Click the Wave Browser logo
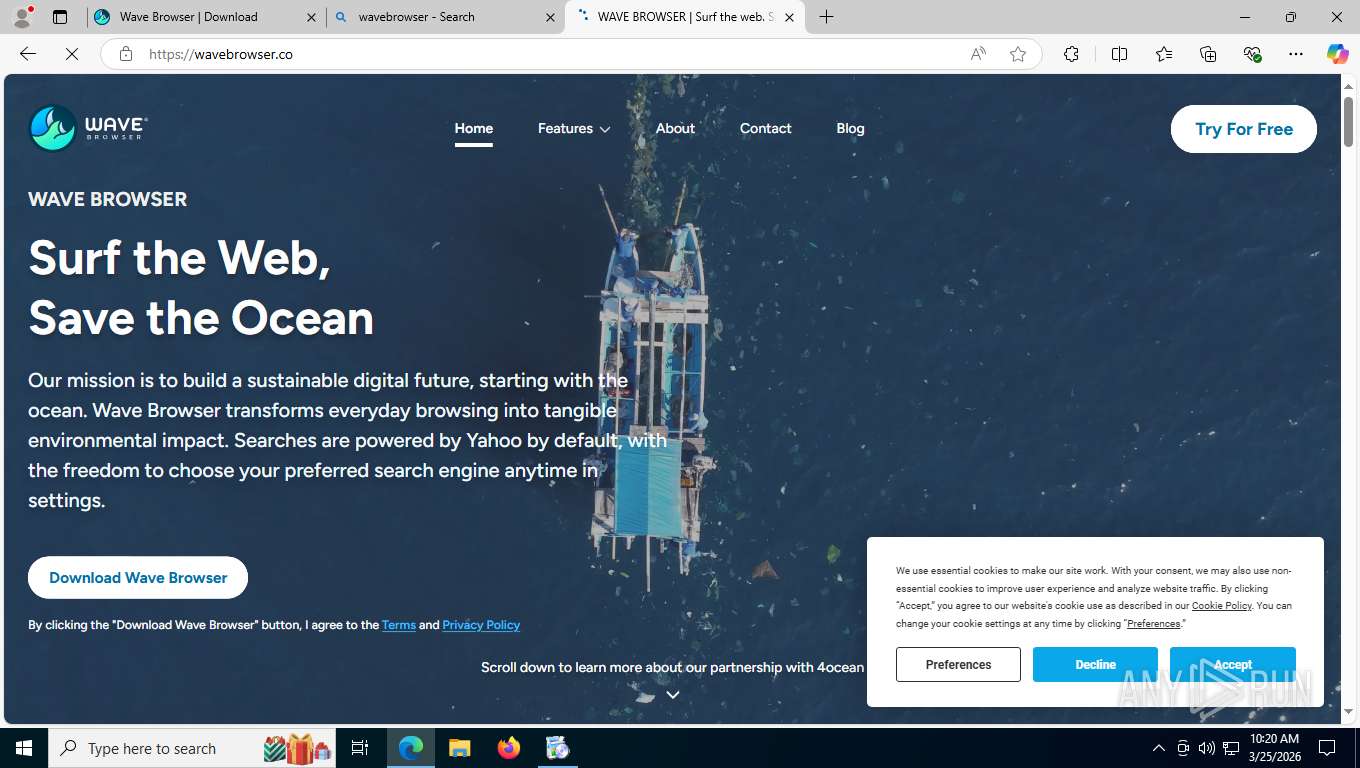Viewport: 1360px width, 768px height. pyautogui.click(x=89, y=128)
